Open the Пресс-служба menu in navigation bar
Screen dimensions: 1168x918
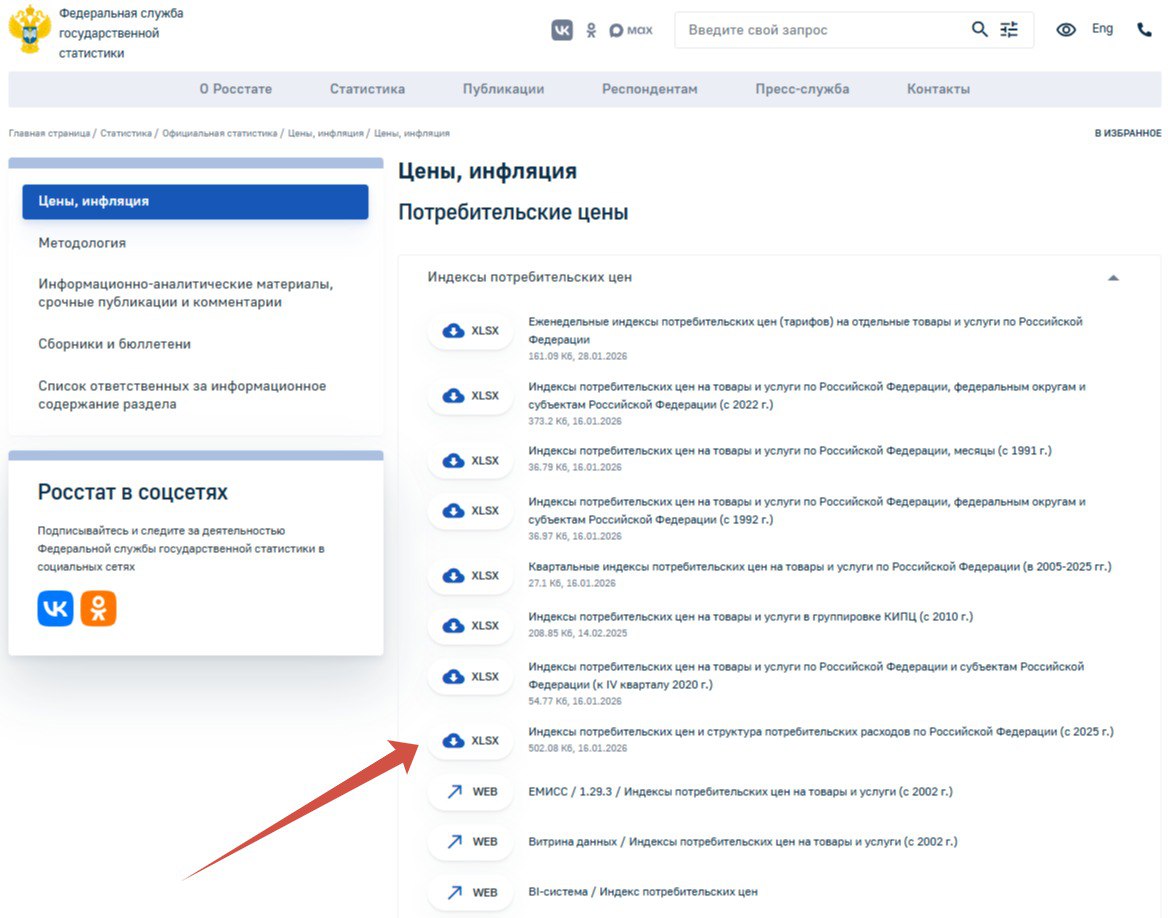coord(802,89)
